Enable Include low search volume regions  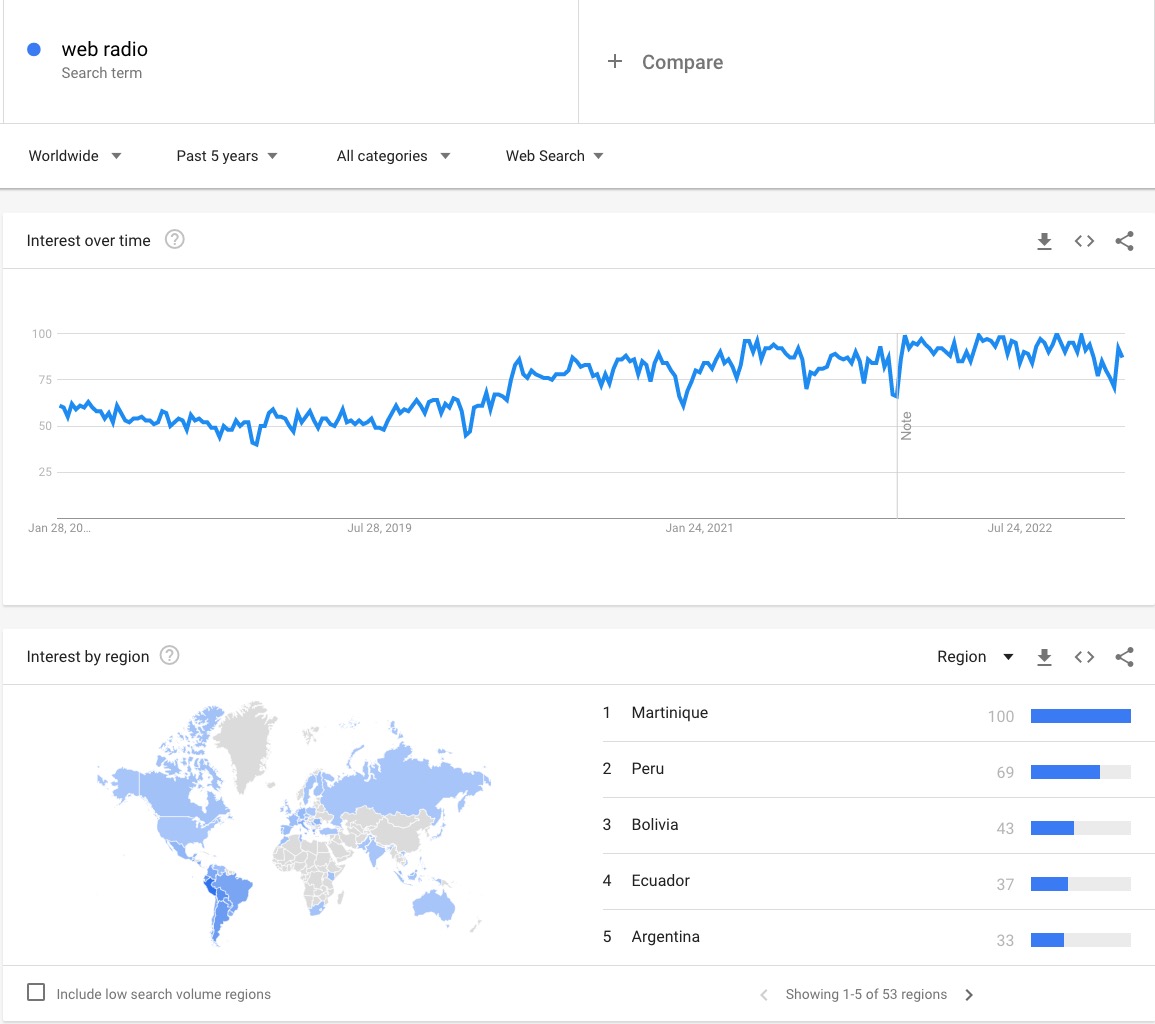(x=36, y=993)
